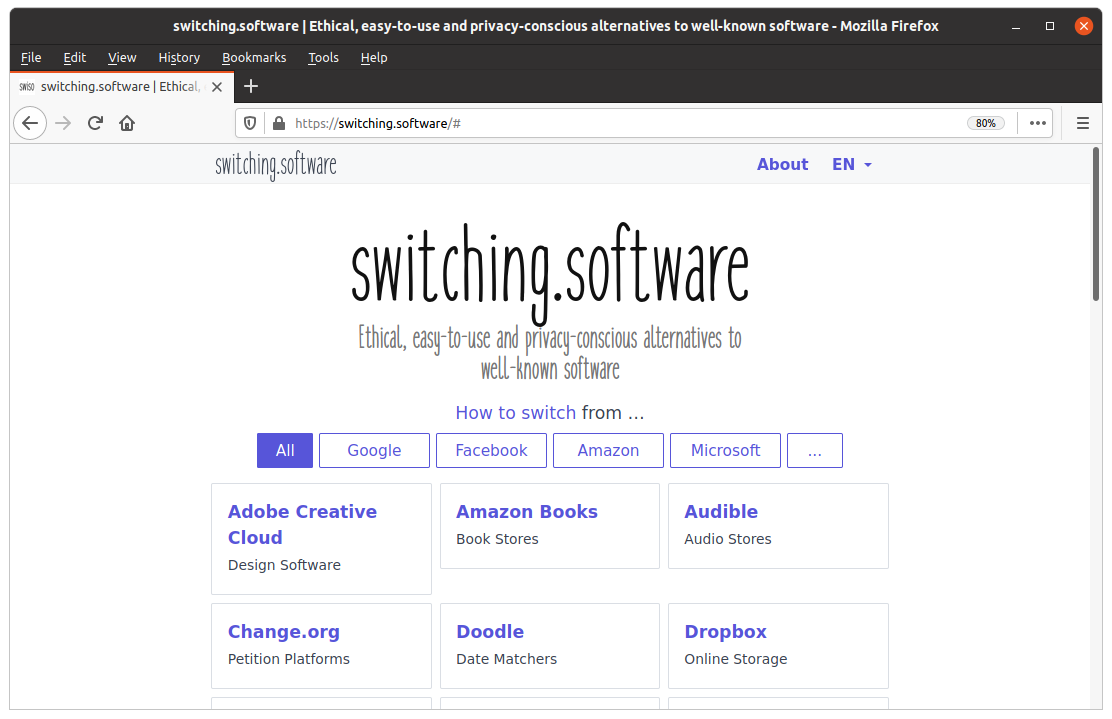
Task: Select the Microsoft filter
Action: (x=725, y=450)
